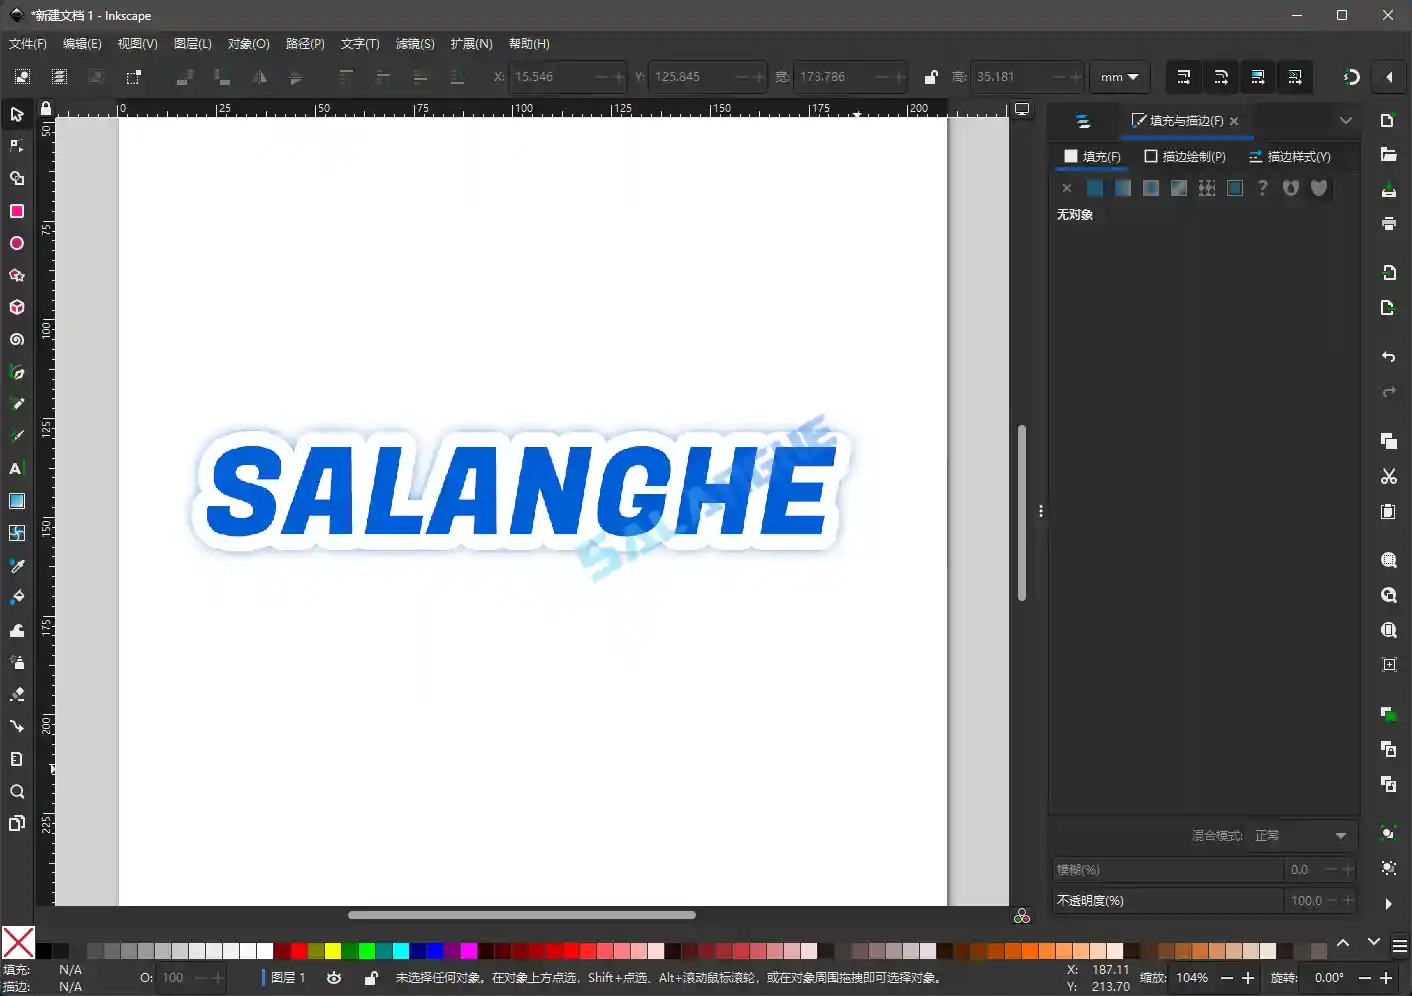Click Select All objects icon
1412x996 pixels.
[22, 77]
